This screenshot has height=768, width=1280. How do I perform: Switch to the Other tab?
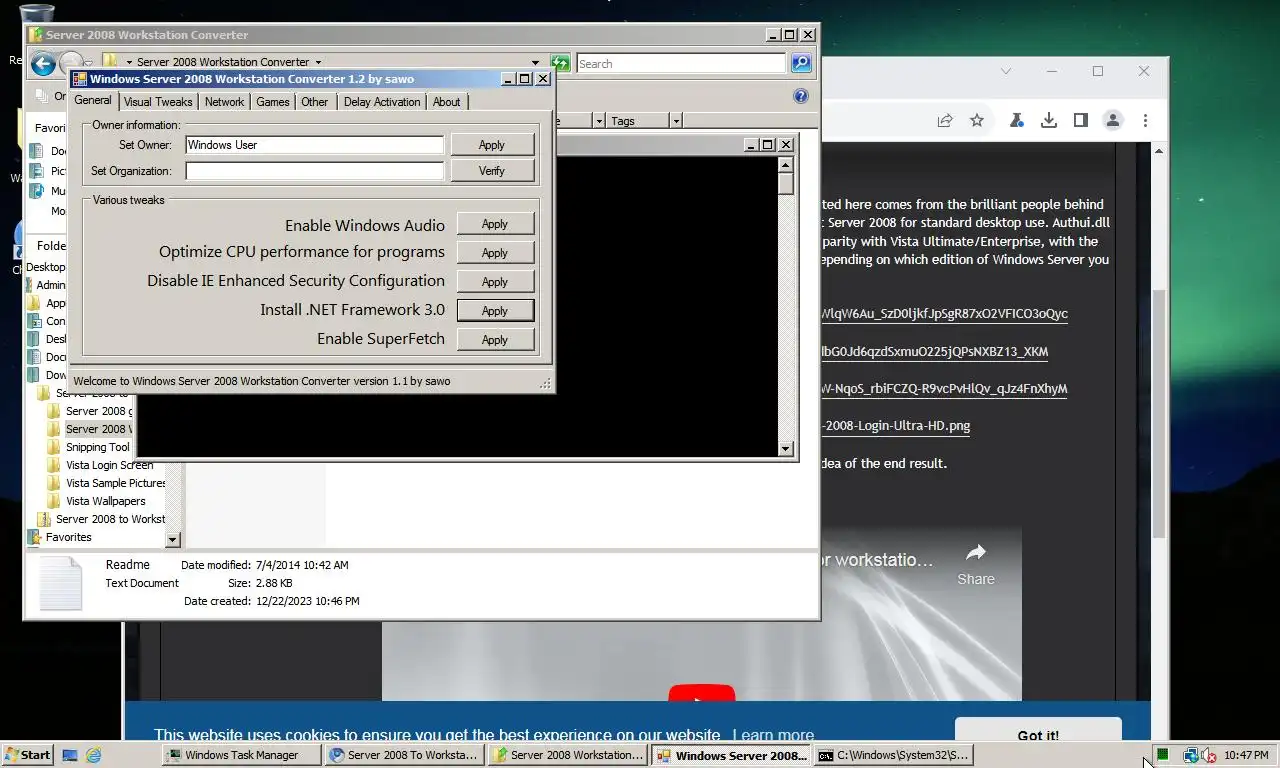click(x=315, y=102)
